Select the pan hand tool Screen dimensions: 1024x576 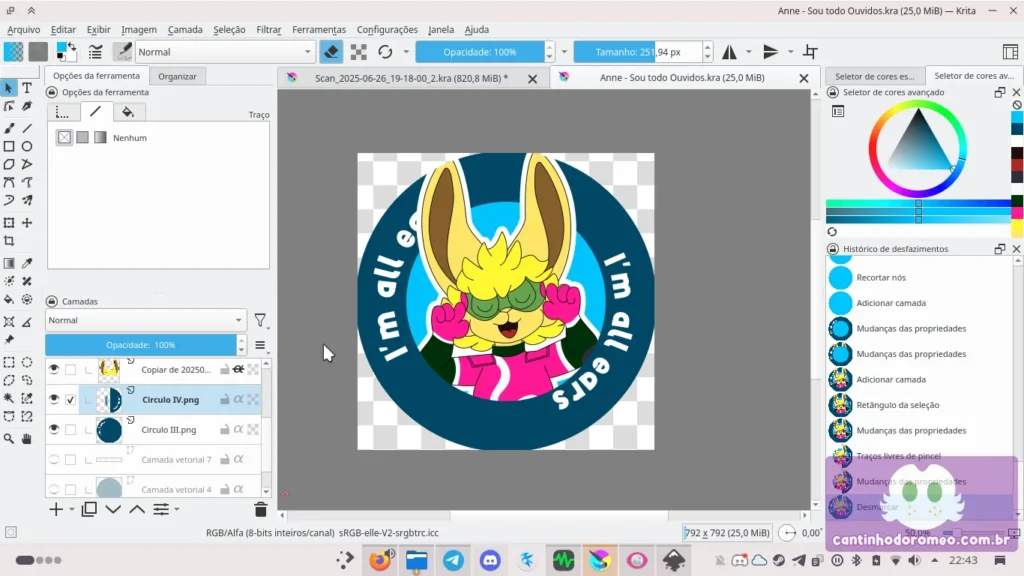pos(27,439)
